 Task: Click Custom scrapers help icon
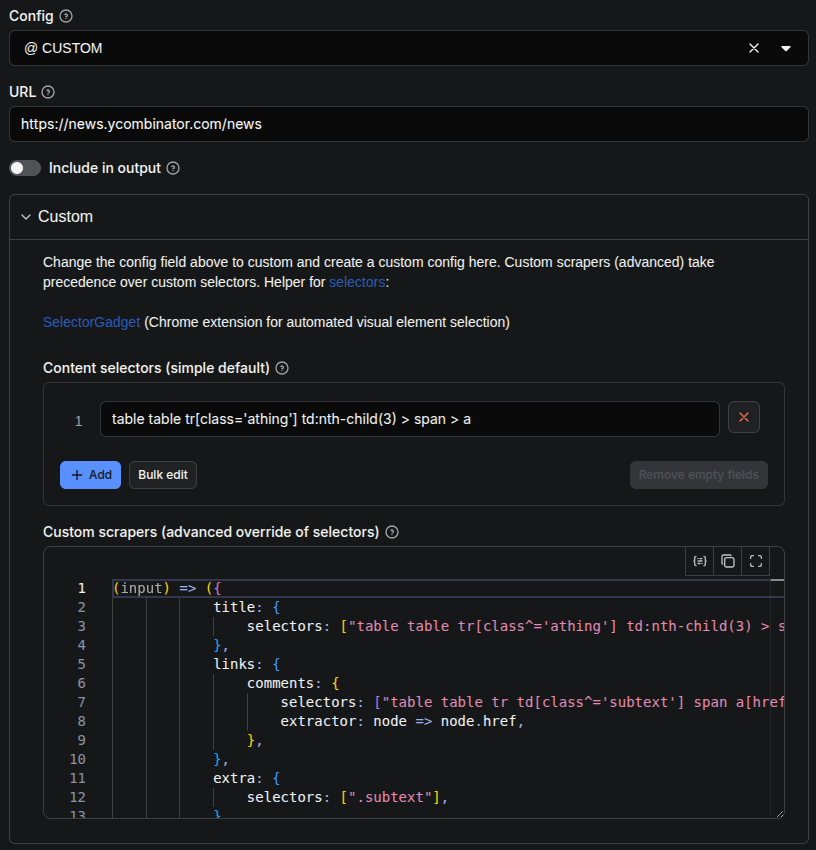point(391,532)
